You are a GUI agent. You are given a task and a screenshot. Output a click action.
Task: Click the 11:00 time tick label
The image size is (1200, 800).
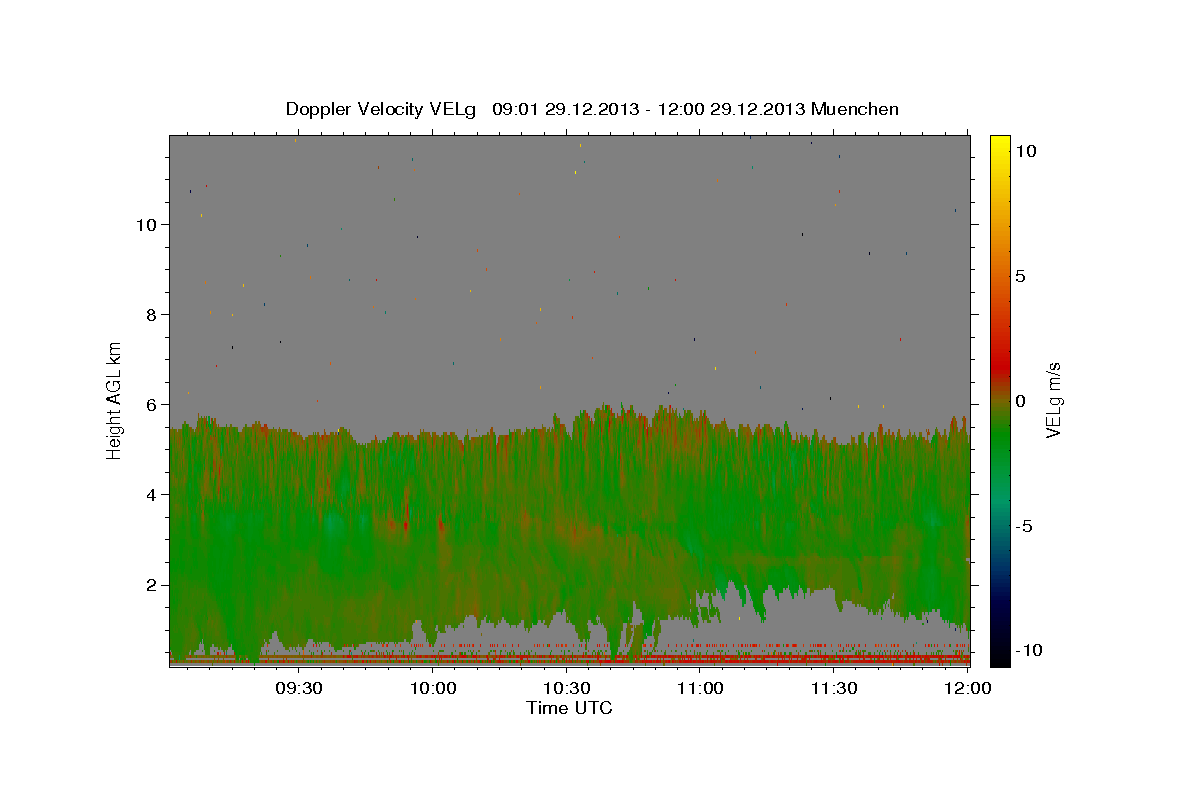click(700, 688)
